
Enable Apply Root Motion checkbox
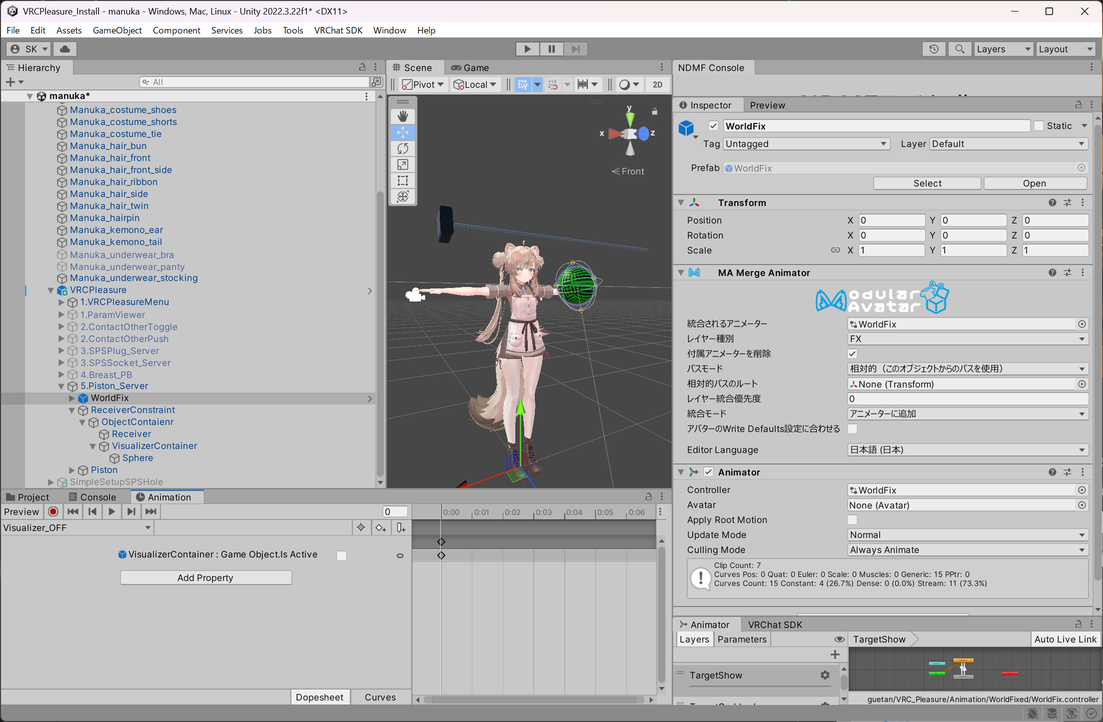pos(853,520)
